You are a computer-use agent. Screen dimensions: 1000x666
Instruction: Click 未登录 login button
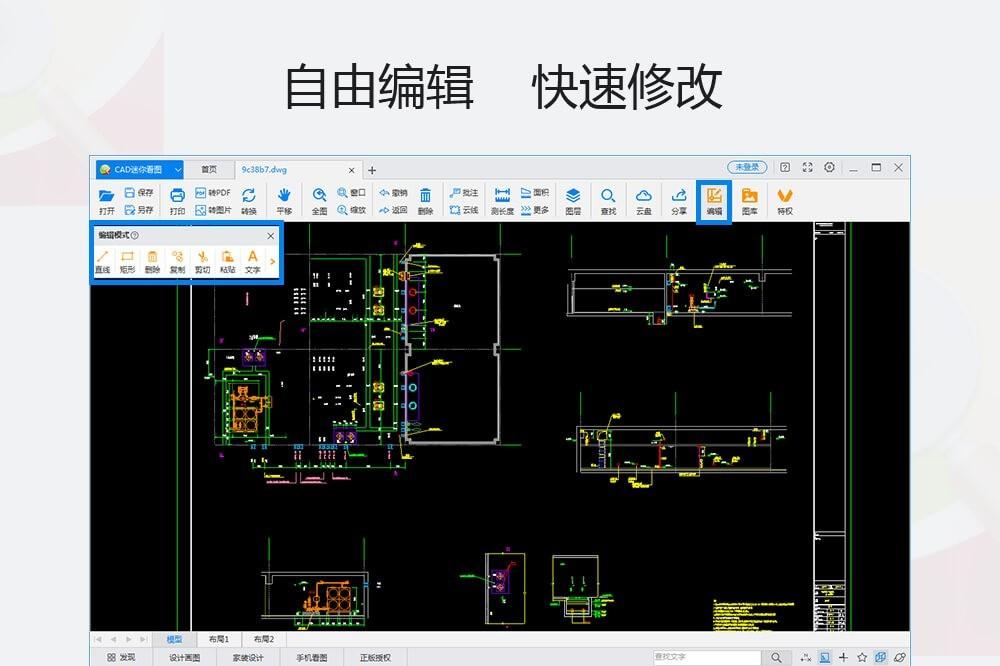[x=747, y=167]
